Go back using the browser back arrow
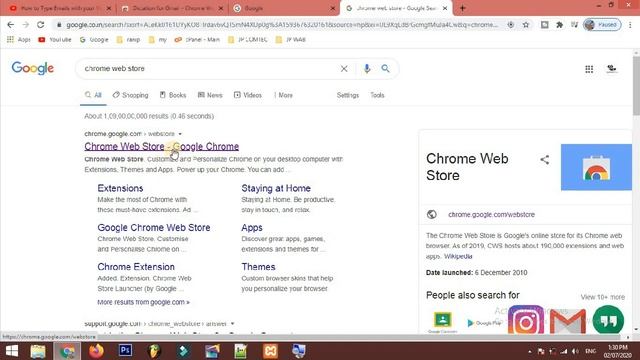This screenshot has height=360, width=640. point(11,25)
